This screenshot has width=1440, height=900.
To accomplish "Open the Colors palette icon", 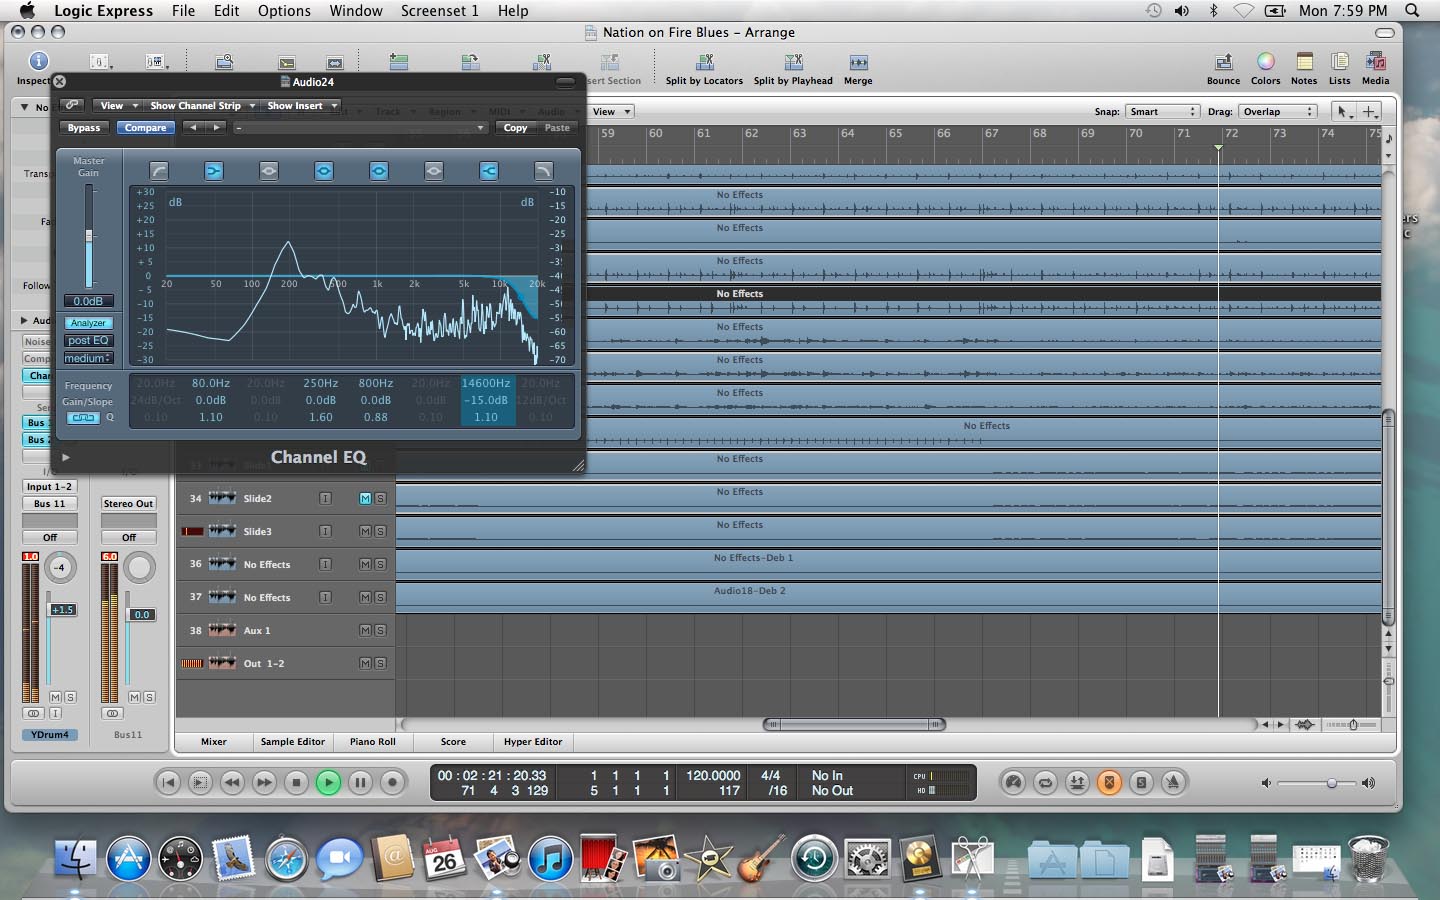I will click(x=1265, y=63).
